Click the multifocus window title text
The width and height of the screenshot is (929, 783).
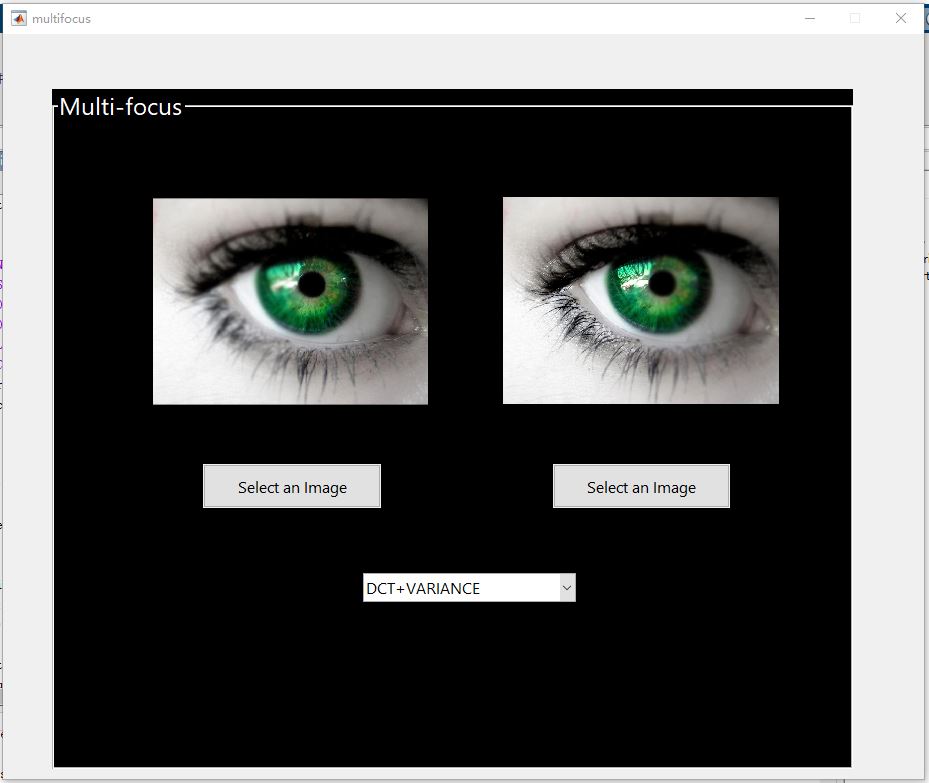point(62,19)
